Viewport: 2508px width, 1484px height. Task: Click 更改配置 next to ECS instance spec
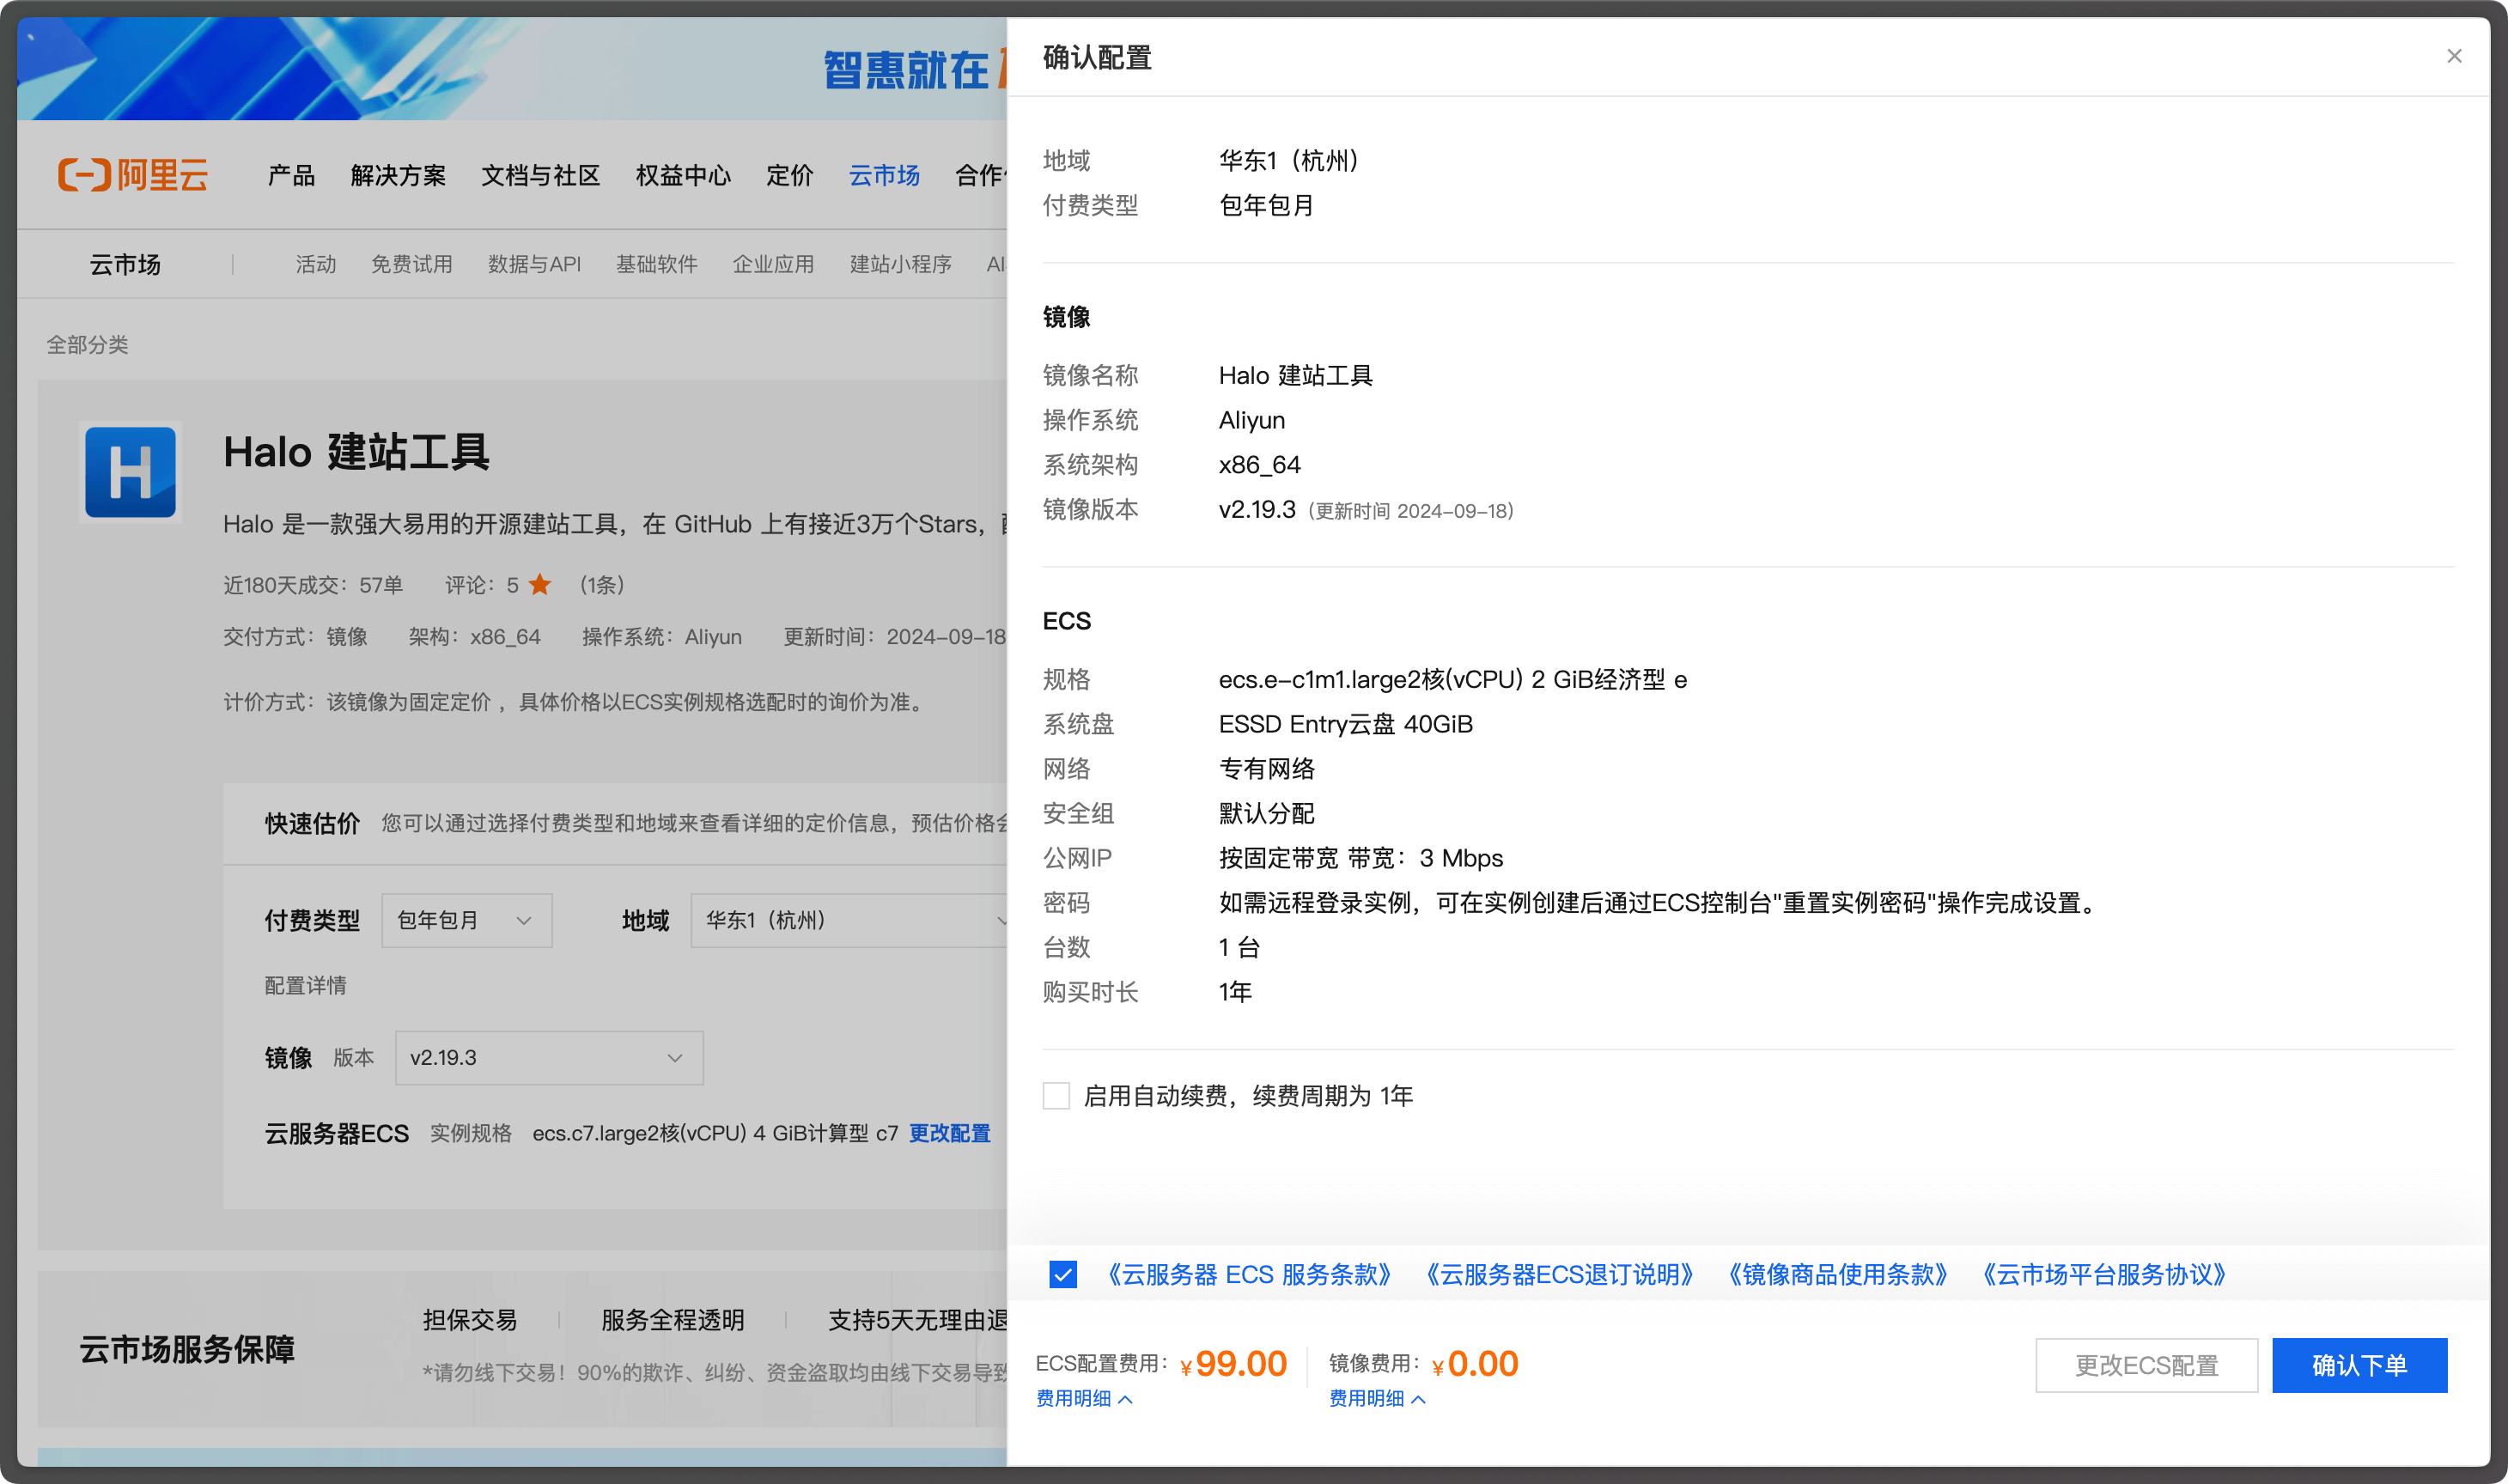[x=948, y=1133]
